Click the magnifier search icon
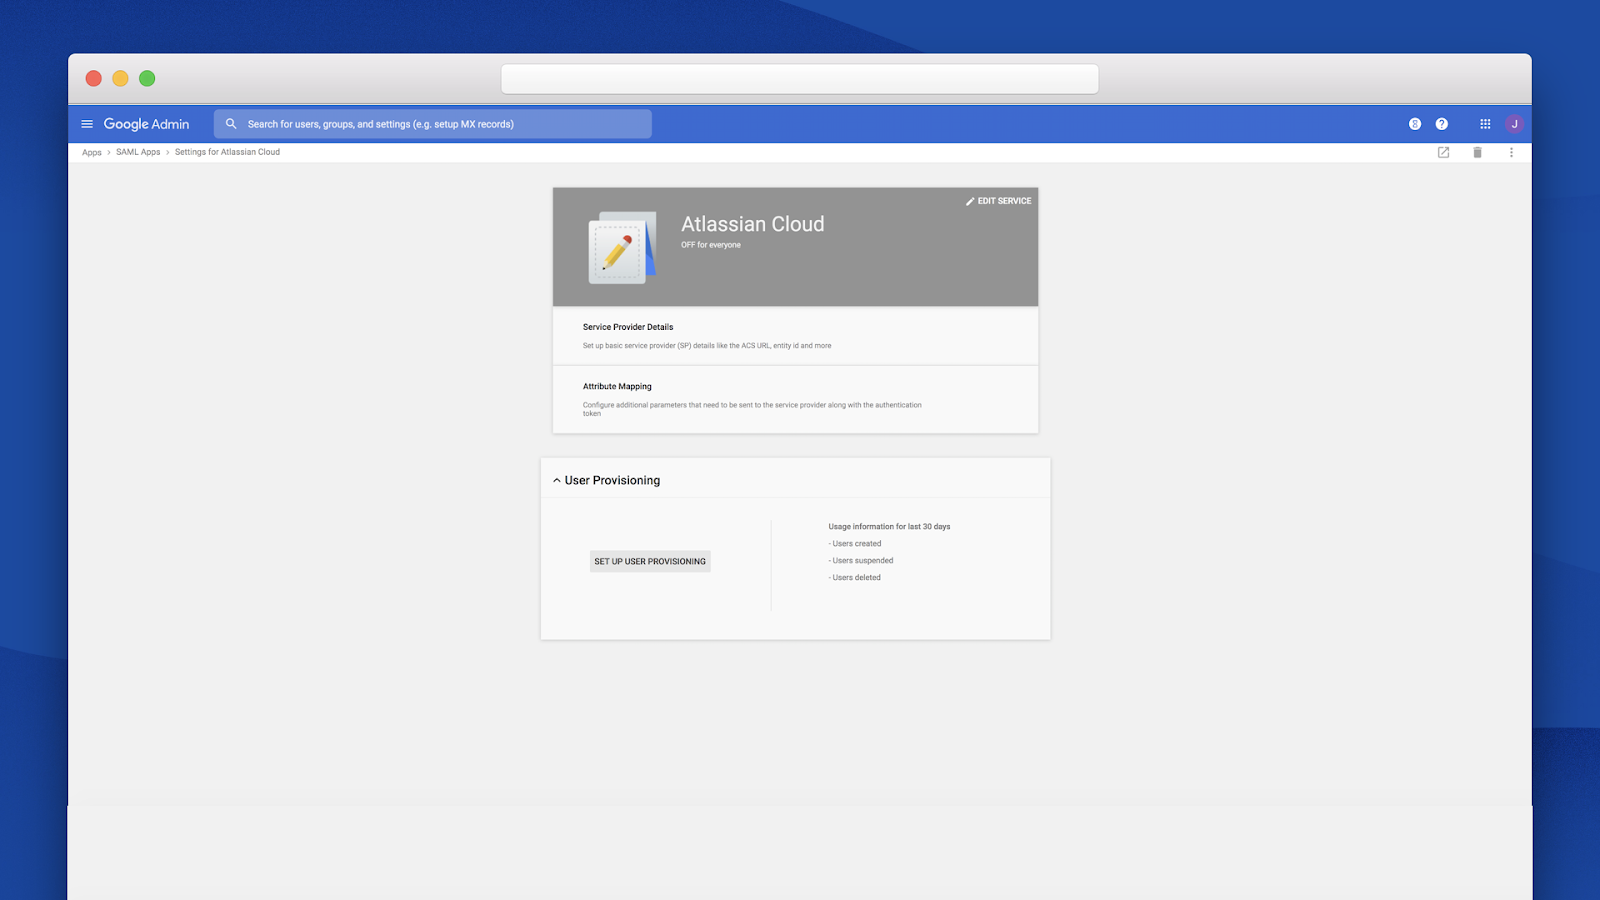Screen dimensions: 1600x900 (231, 124)
